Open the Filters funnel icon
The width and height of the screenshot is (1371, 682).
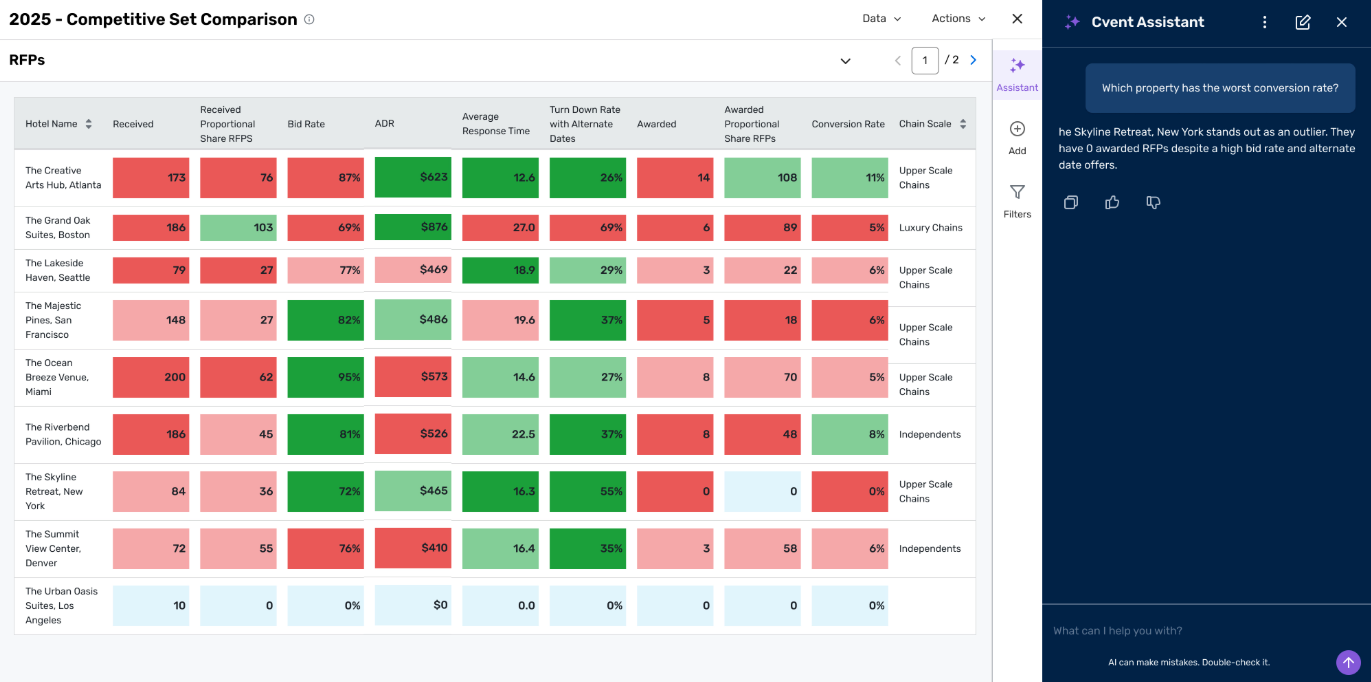[x=1017, y=192]
